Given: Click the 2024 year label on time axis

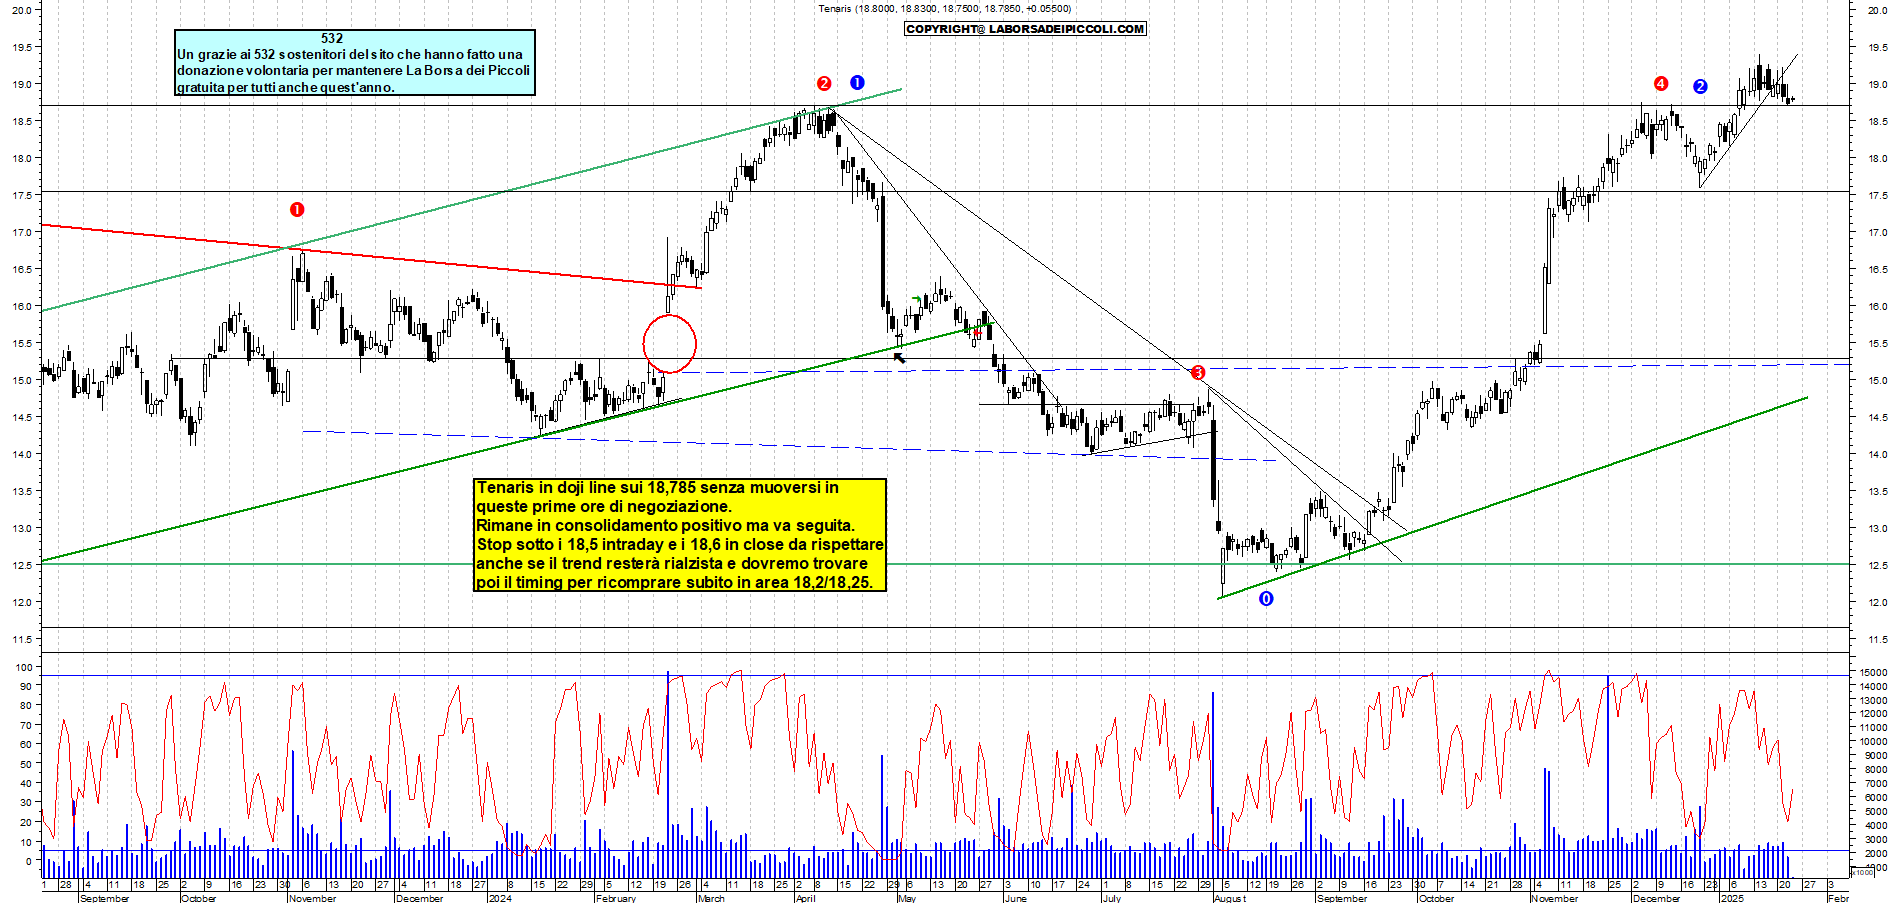Looking at the screenshot, I should [x=499, y=898].
